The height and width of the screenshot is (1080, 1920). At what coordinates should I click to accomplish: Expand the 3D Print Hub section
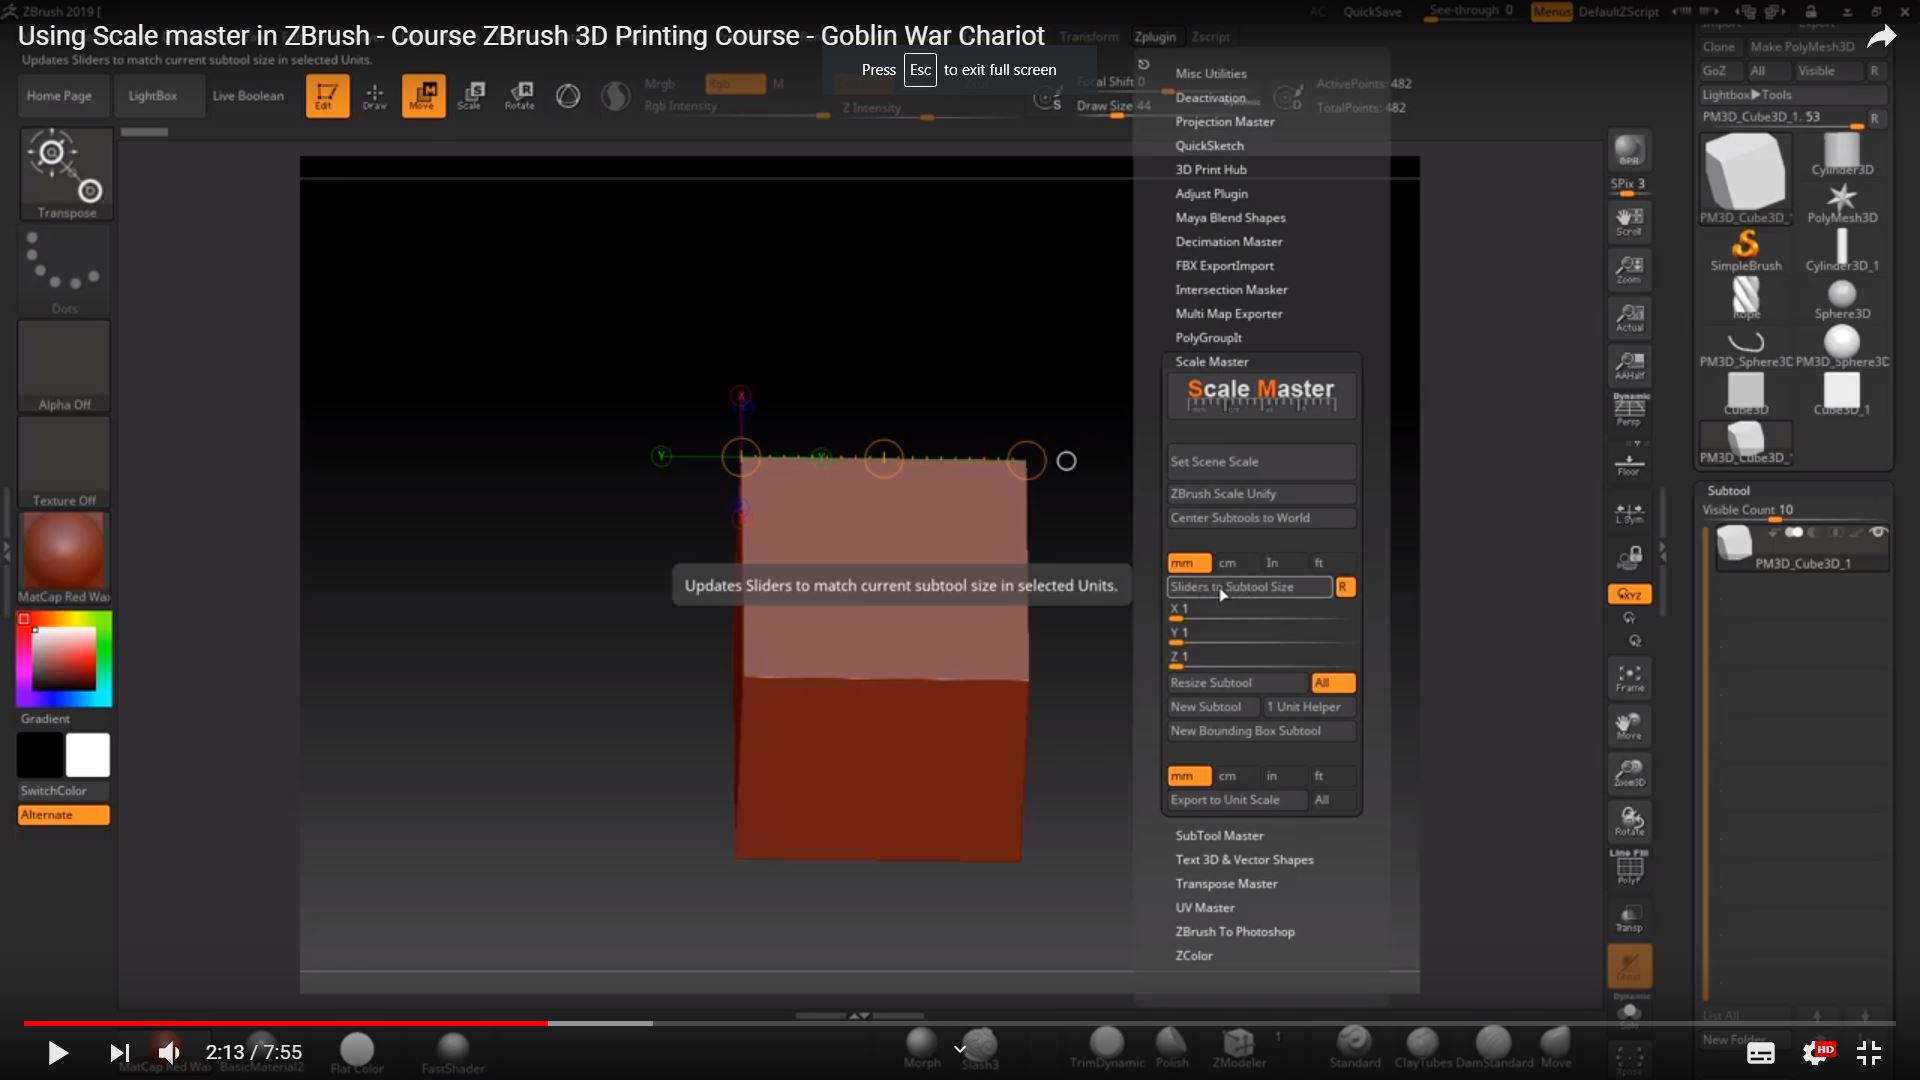tap(1210, 170)
